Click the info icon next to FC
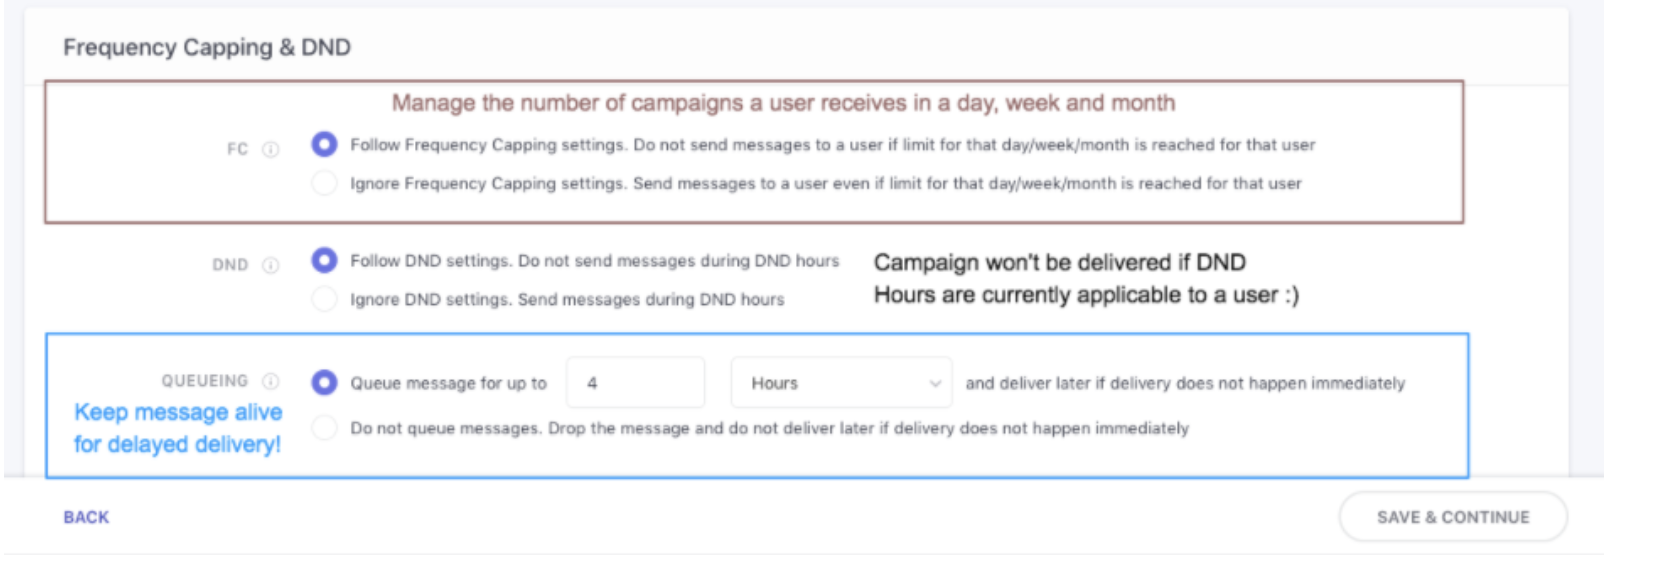Viewport: 1670px width, 566px height. point(270,149)
